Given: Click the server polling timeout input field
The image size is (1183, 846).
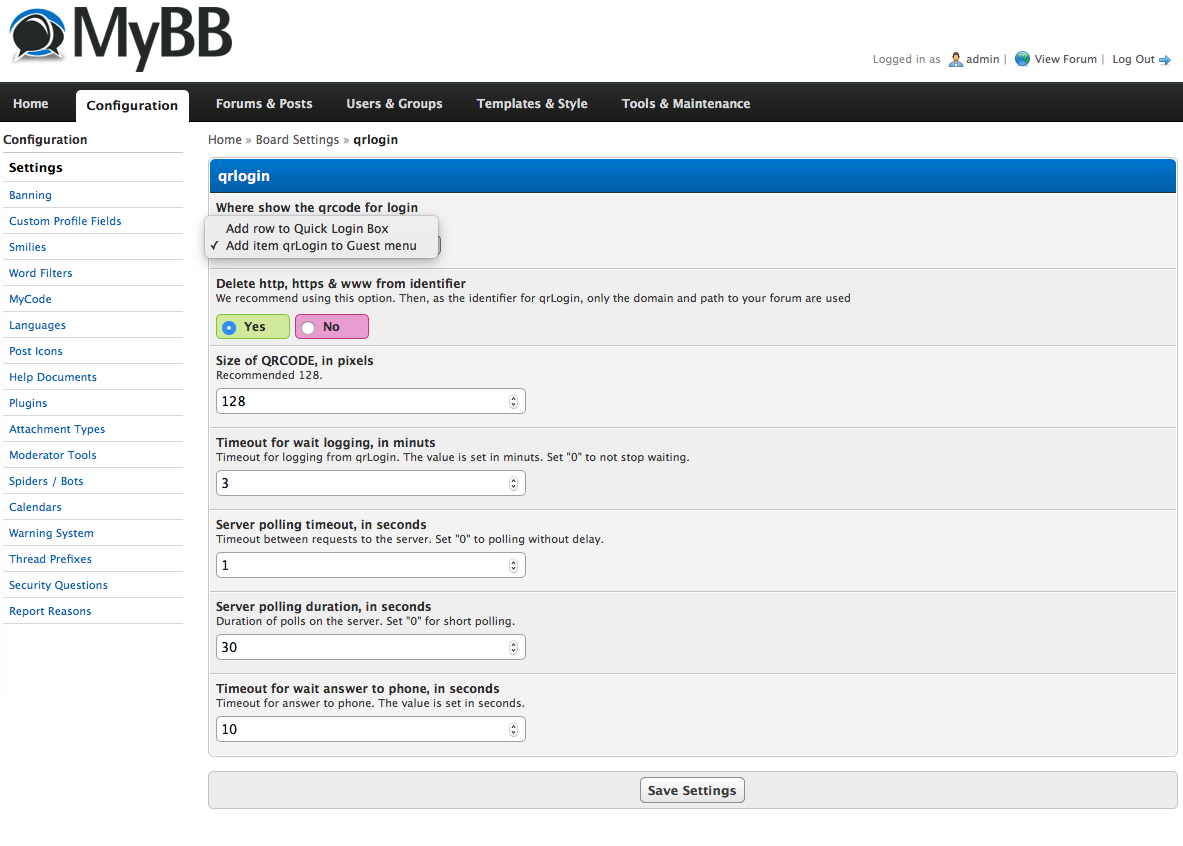Looking at the screenshot, I should (x=360, y=565).
